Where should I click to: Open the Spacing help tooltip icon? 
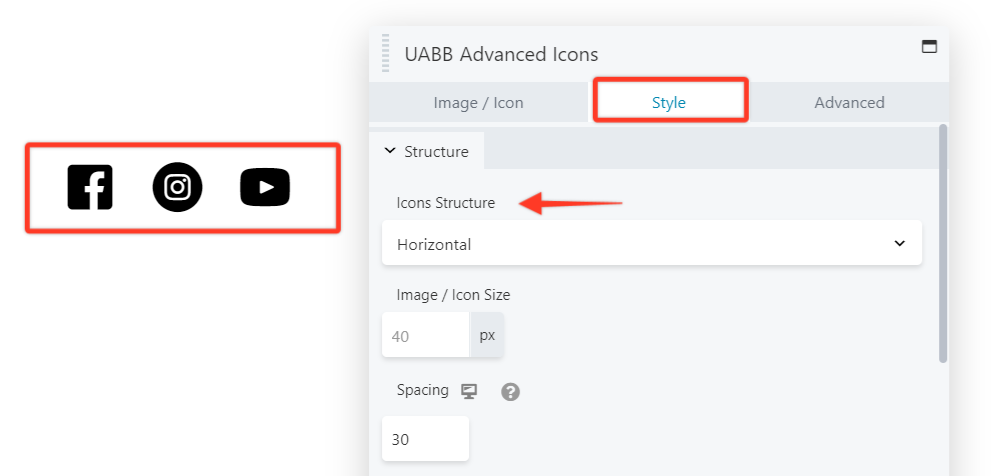pyautogui.click(x=510, y=392)
